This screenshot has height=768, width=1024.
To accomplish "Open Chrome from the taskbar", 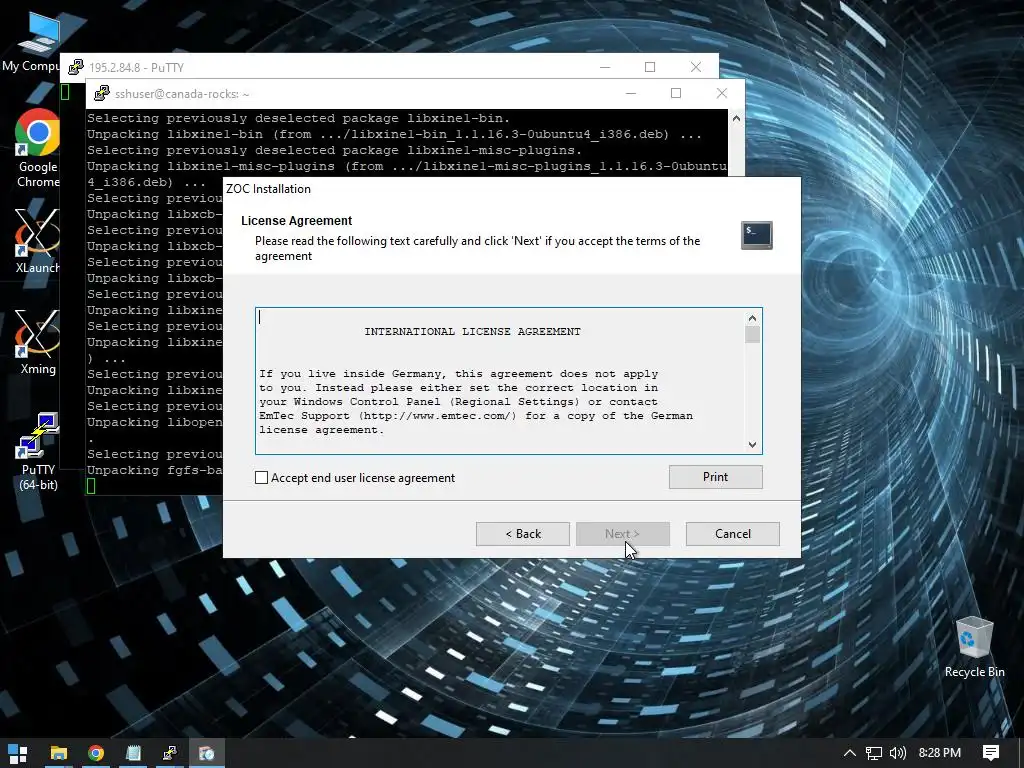I will tap(96, 753).
